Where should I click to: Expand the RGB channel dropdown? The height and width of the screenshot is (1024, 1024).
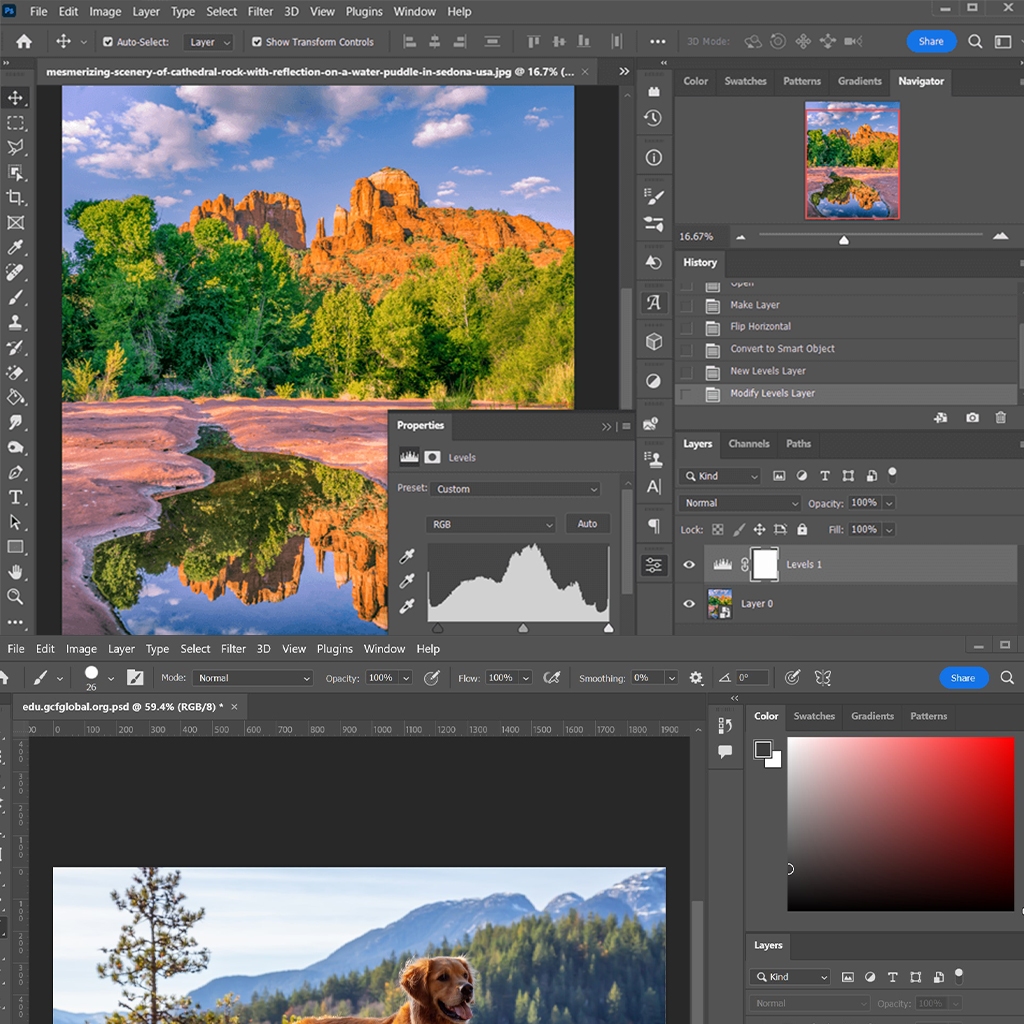coord(490,524)
